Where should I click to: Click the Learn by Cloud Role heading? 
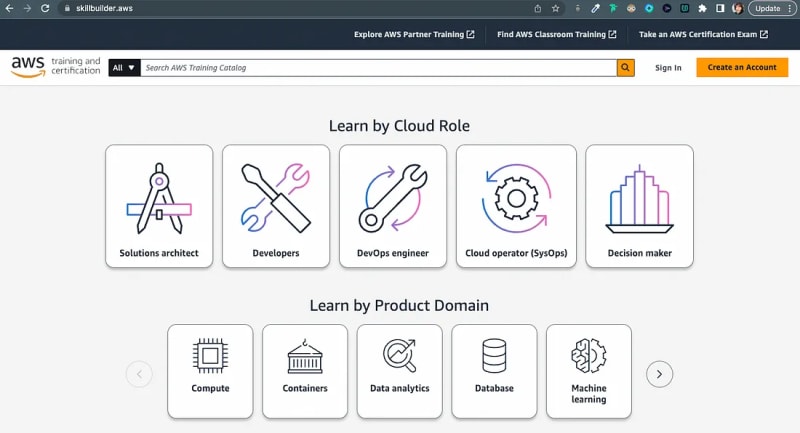click(399, 126)
